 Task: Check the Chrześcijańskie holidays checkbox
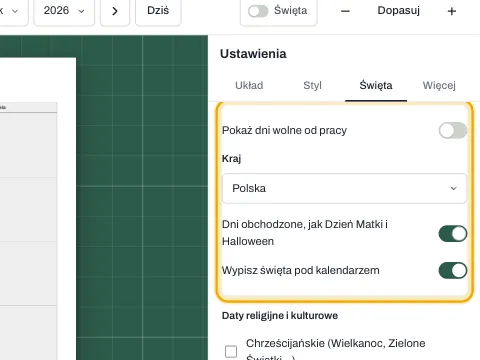(231, 351)
